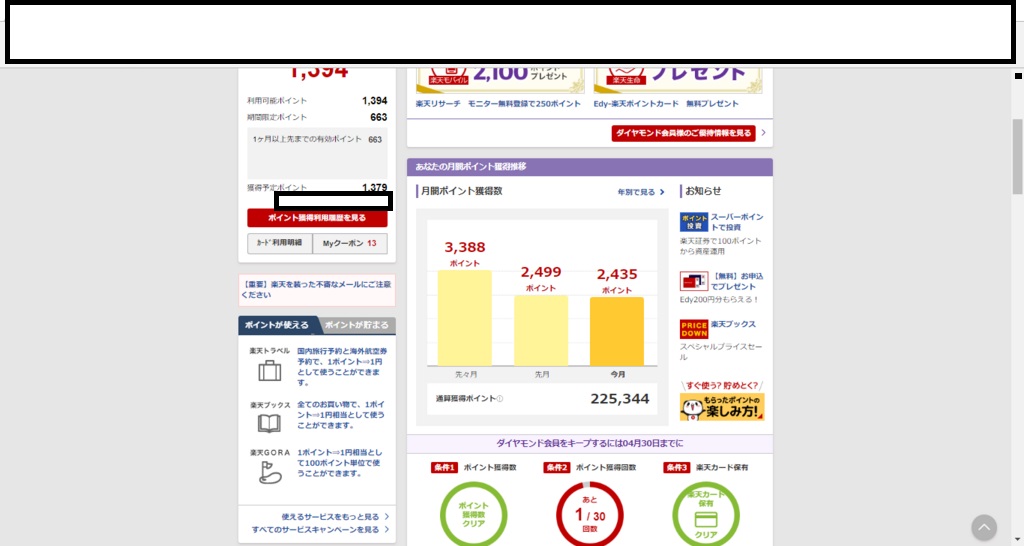This screenshot has height=546, width=1024.
Task: Click ダイヤモンド会員をキープするには04月30日までに heading
Action: pos(590,443)
